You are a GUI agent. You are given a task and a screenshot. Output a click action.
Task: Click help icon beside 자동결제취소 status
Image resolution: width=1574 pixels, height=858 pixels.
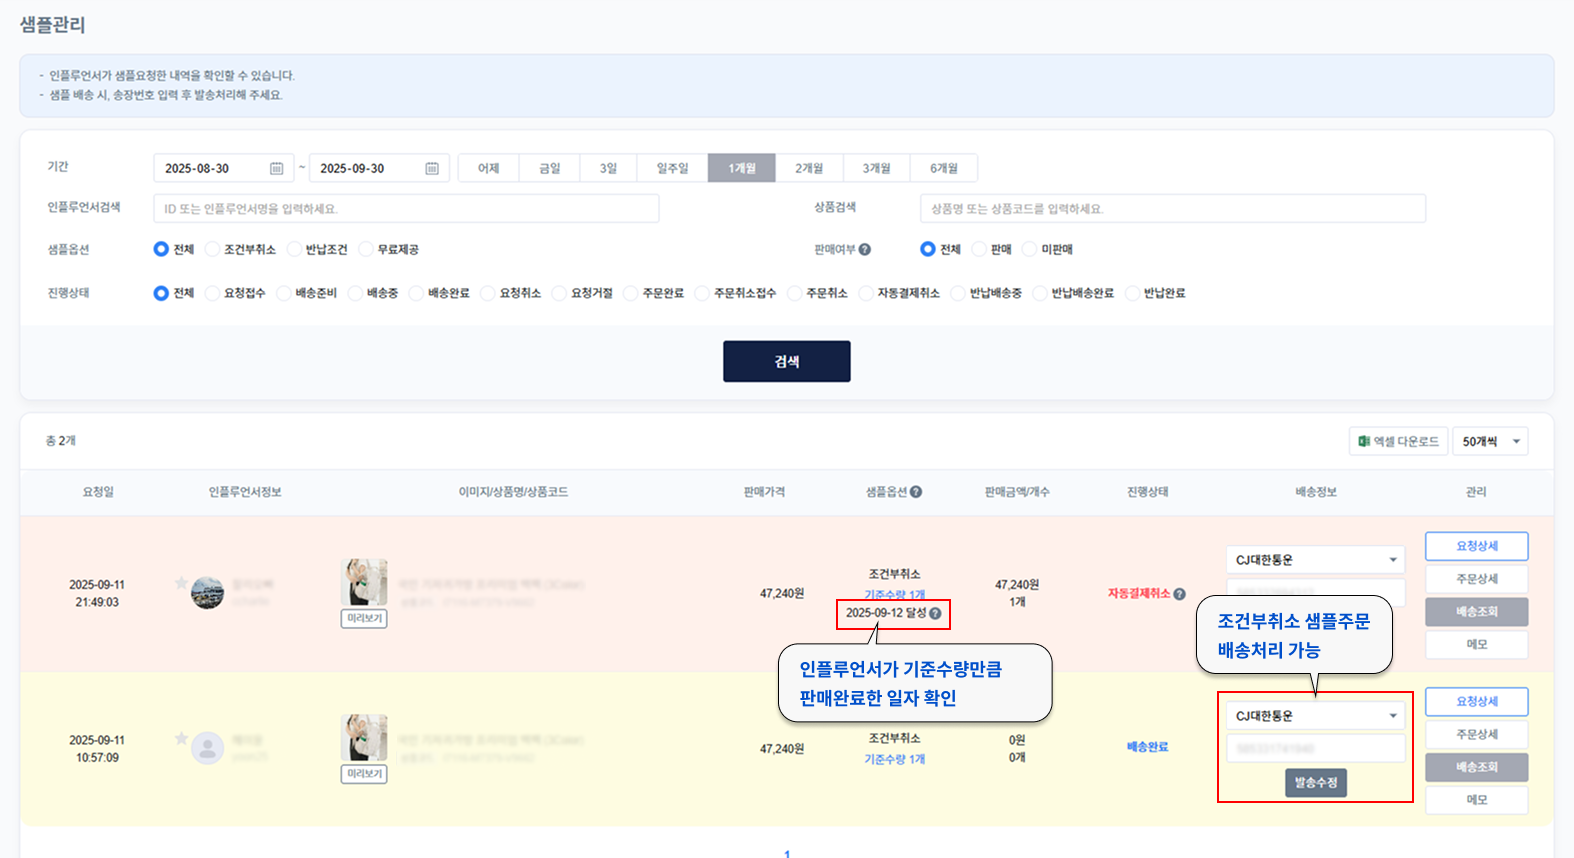[x=1180, y=594]
